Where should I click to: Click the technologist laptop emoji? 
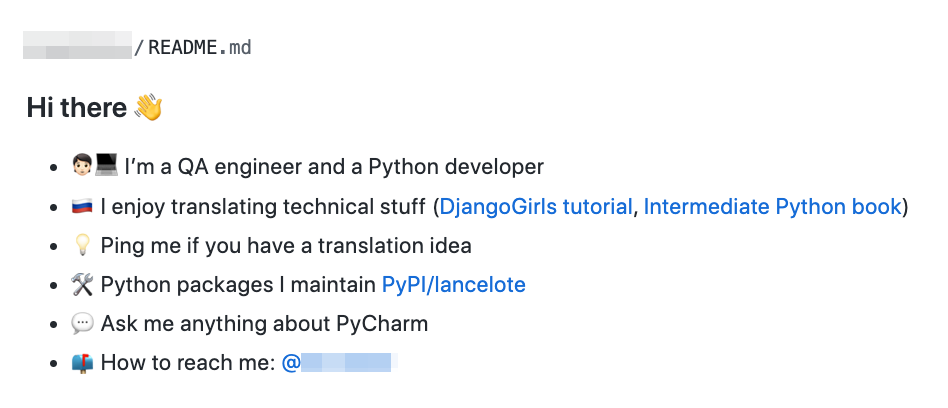[94, 164]
